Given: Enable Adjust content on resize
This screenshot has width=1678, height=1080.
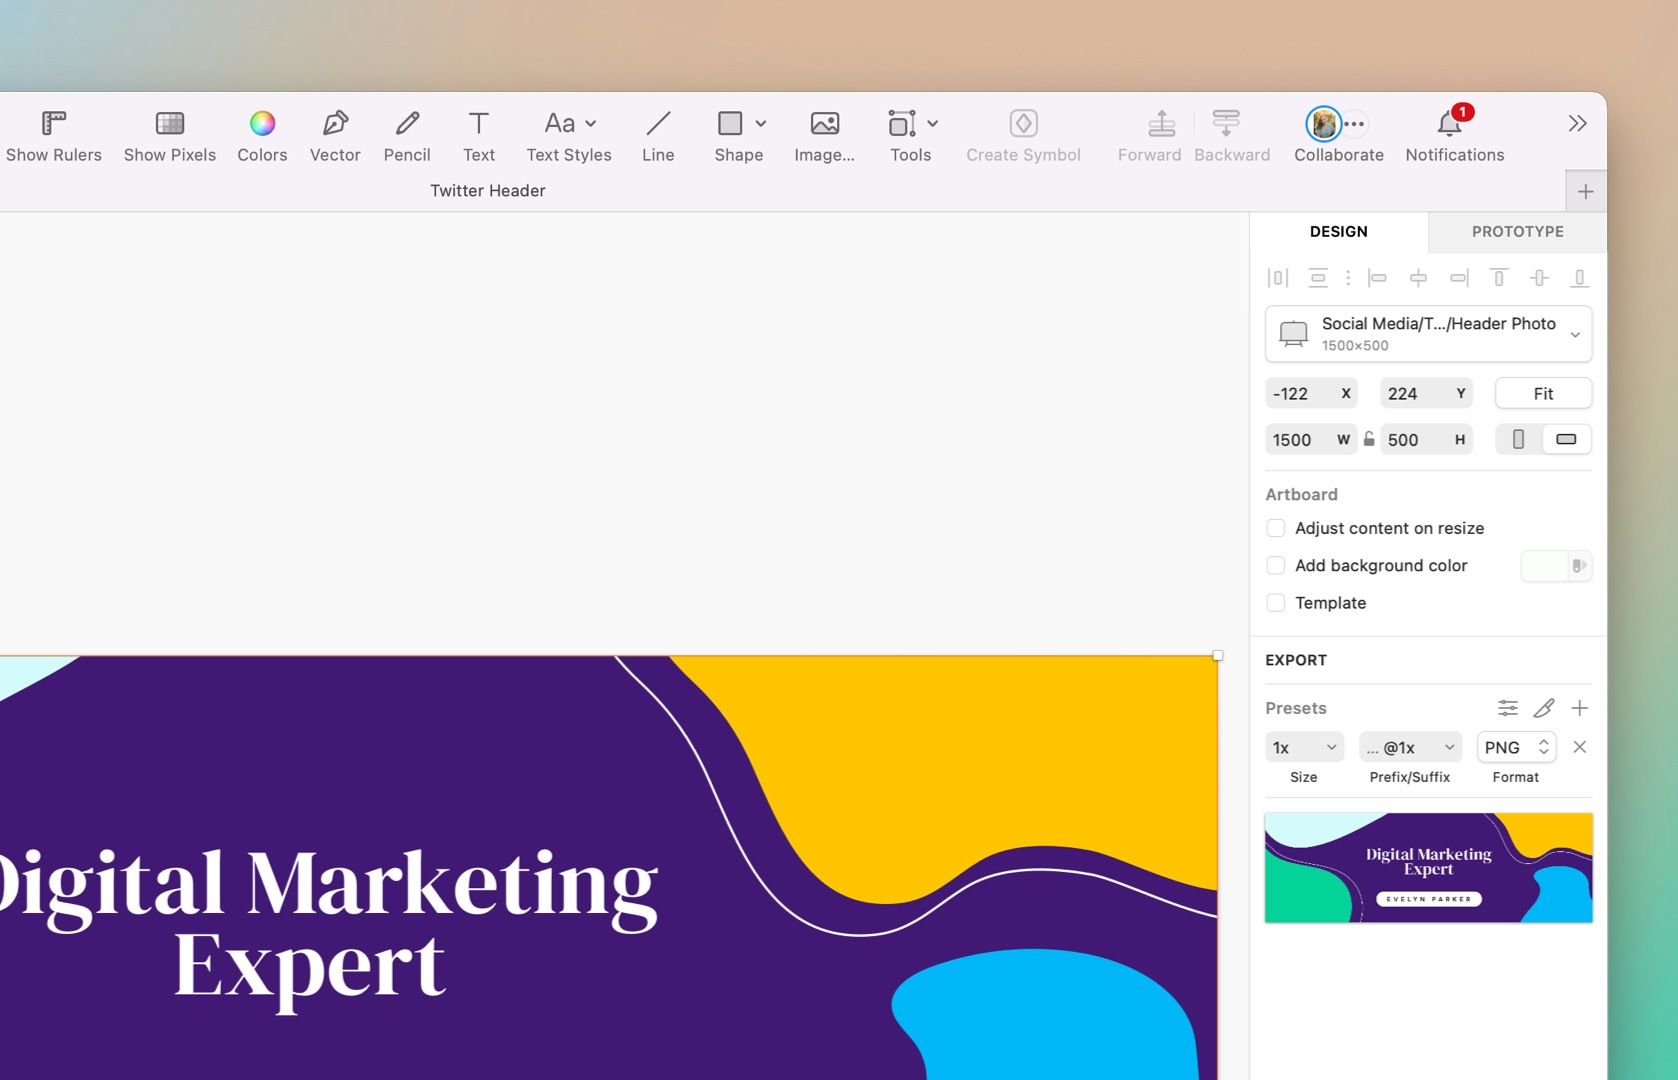Looking at the screenshot, I should 1276,528.
